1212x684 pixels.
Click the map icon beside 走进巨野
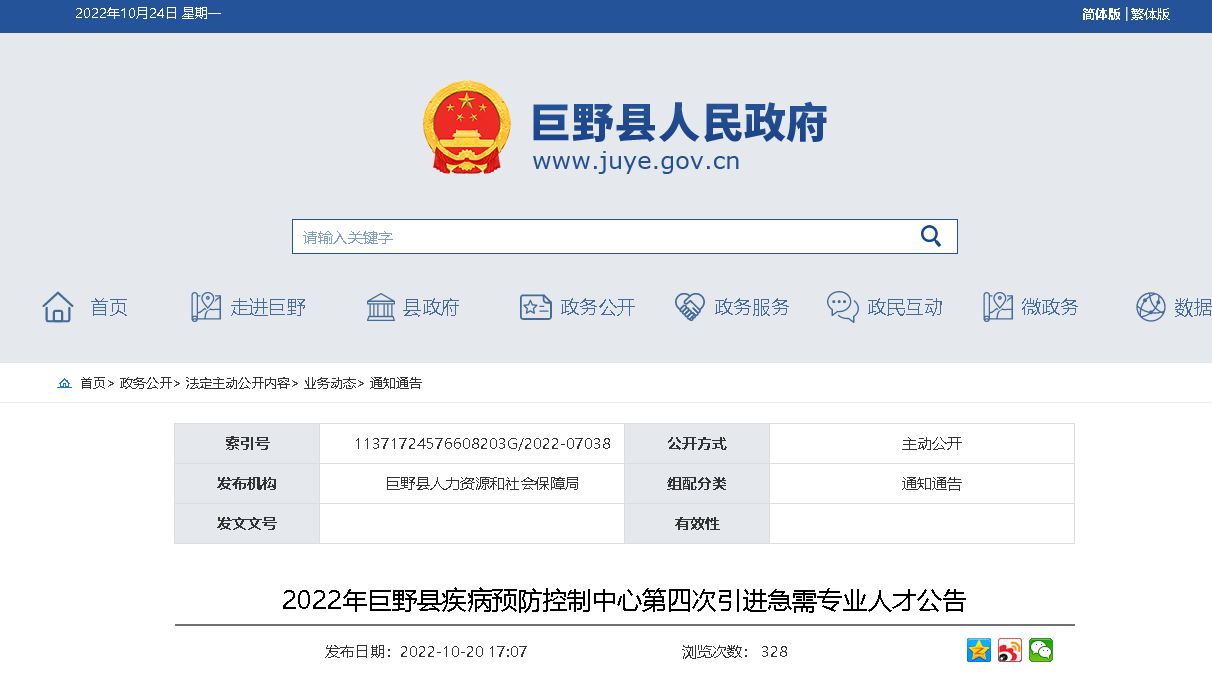pos(206,307)
